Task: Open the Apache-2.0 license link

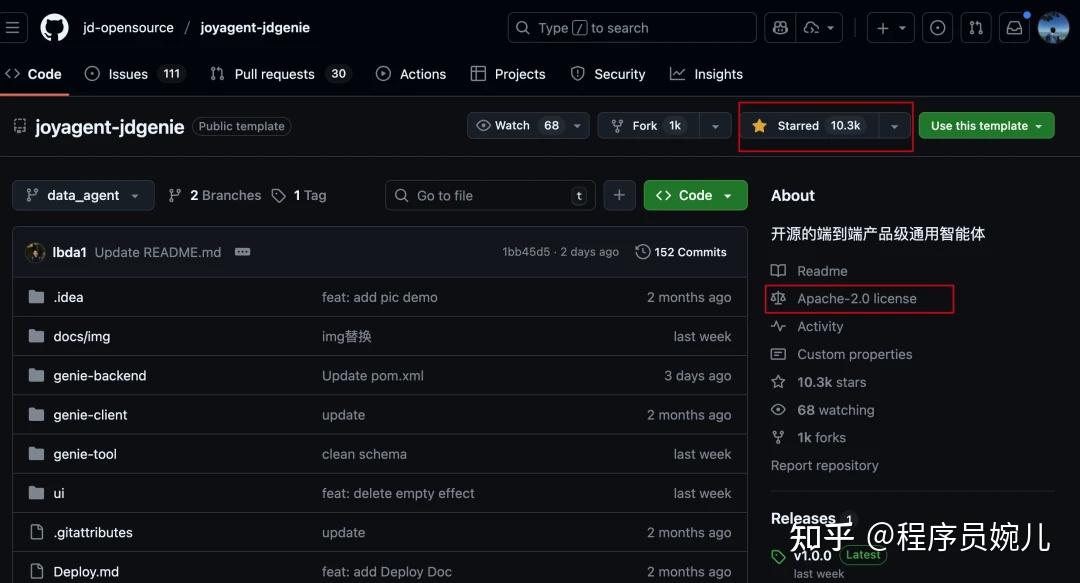Action: pos(857,299)
